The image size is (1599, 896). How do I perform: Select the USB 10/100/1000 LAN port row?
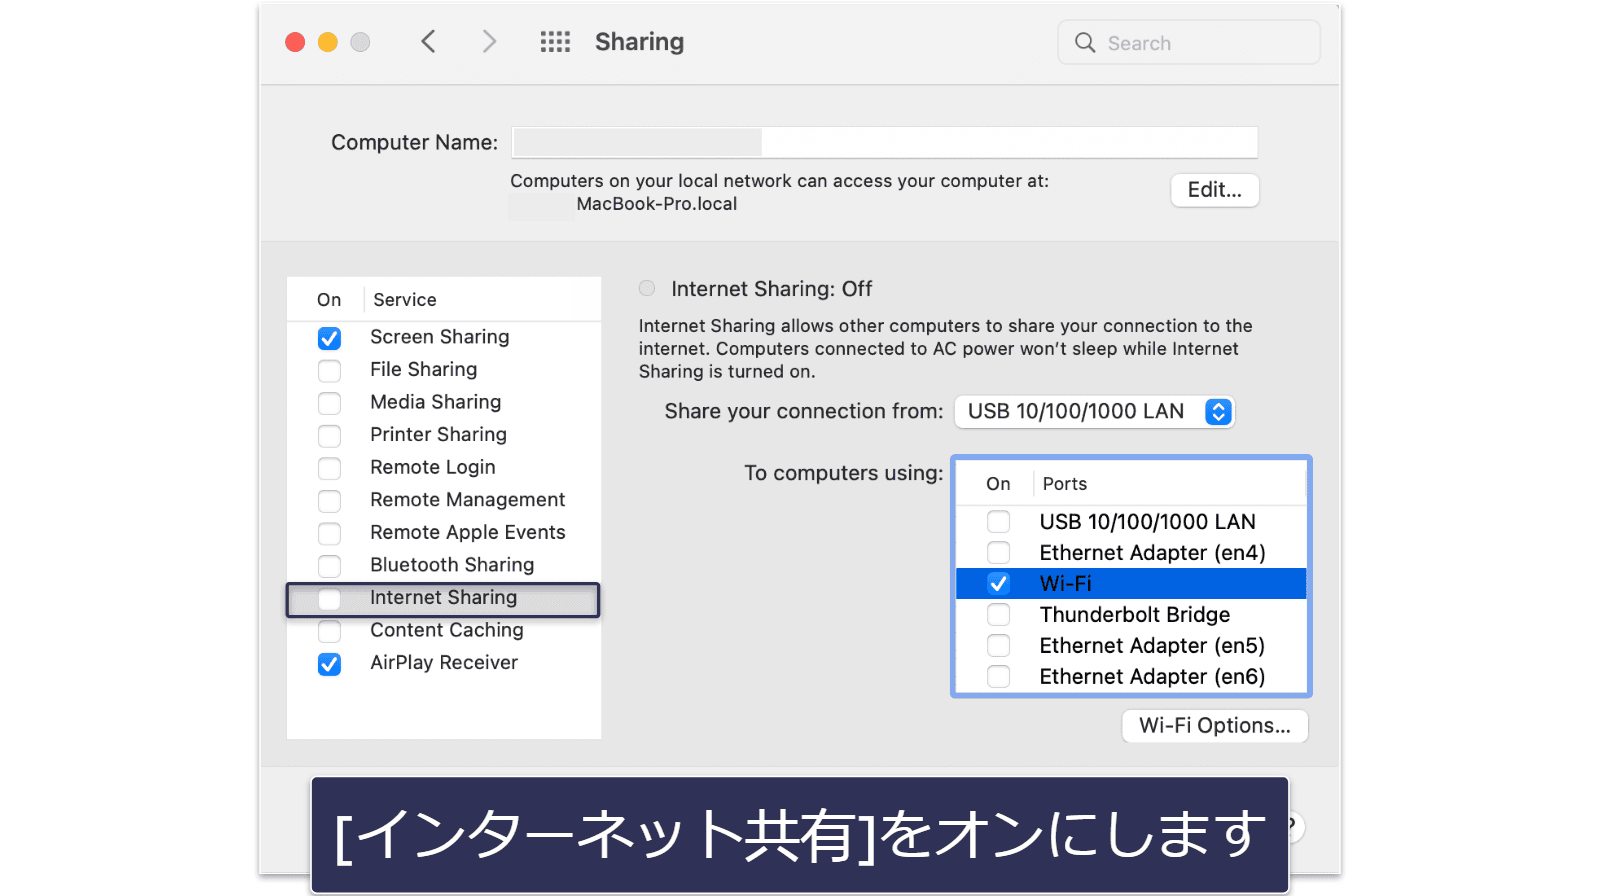(1131, 522)
